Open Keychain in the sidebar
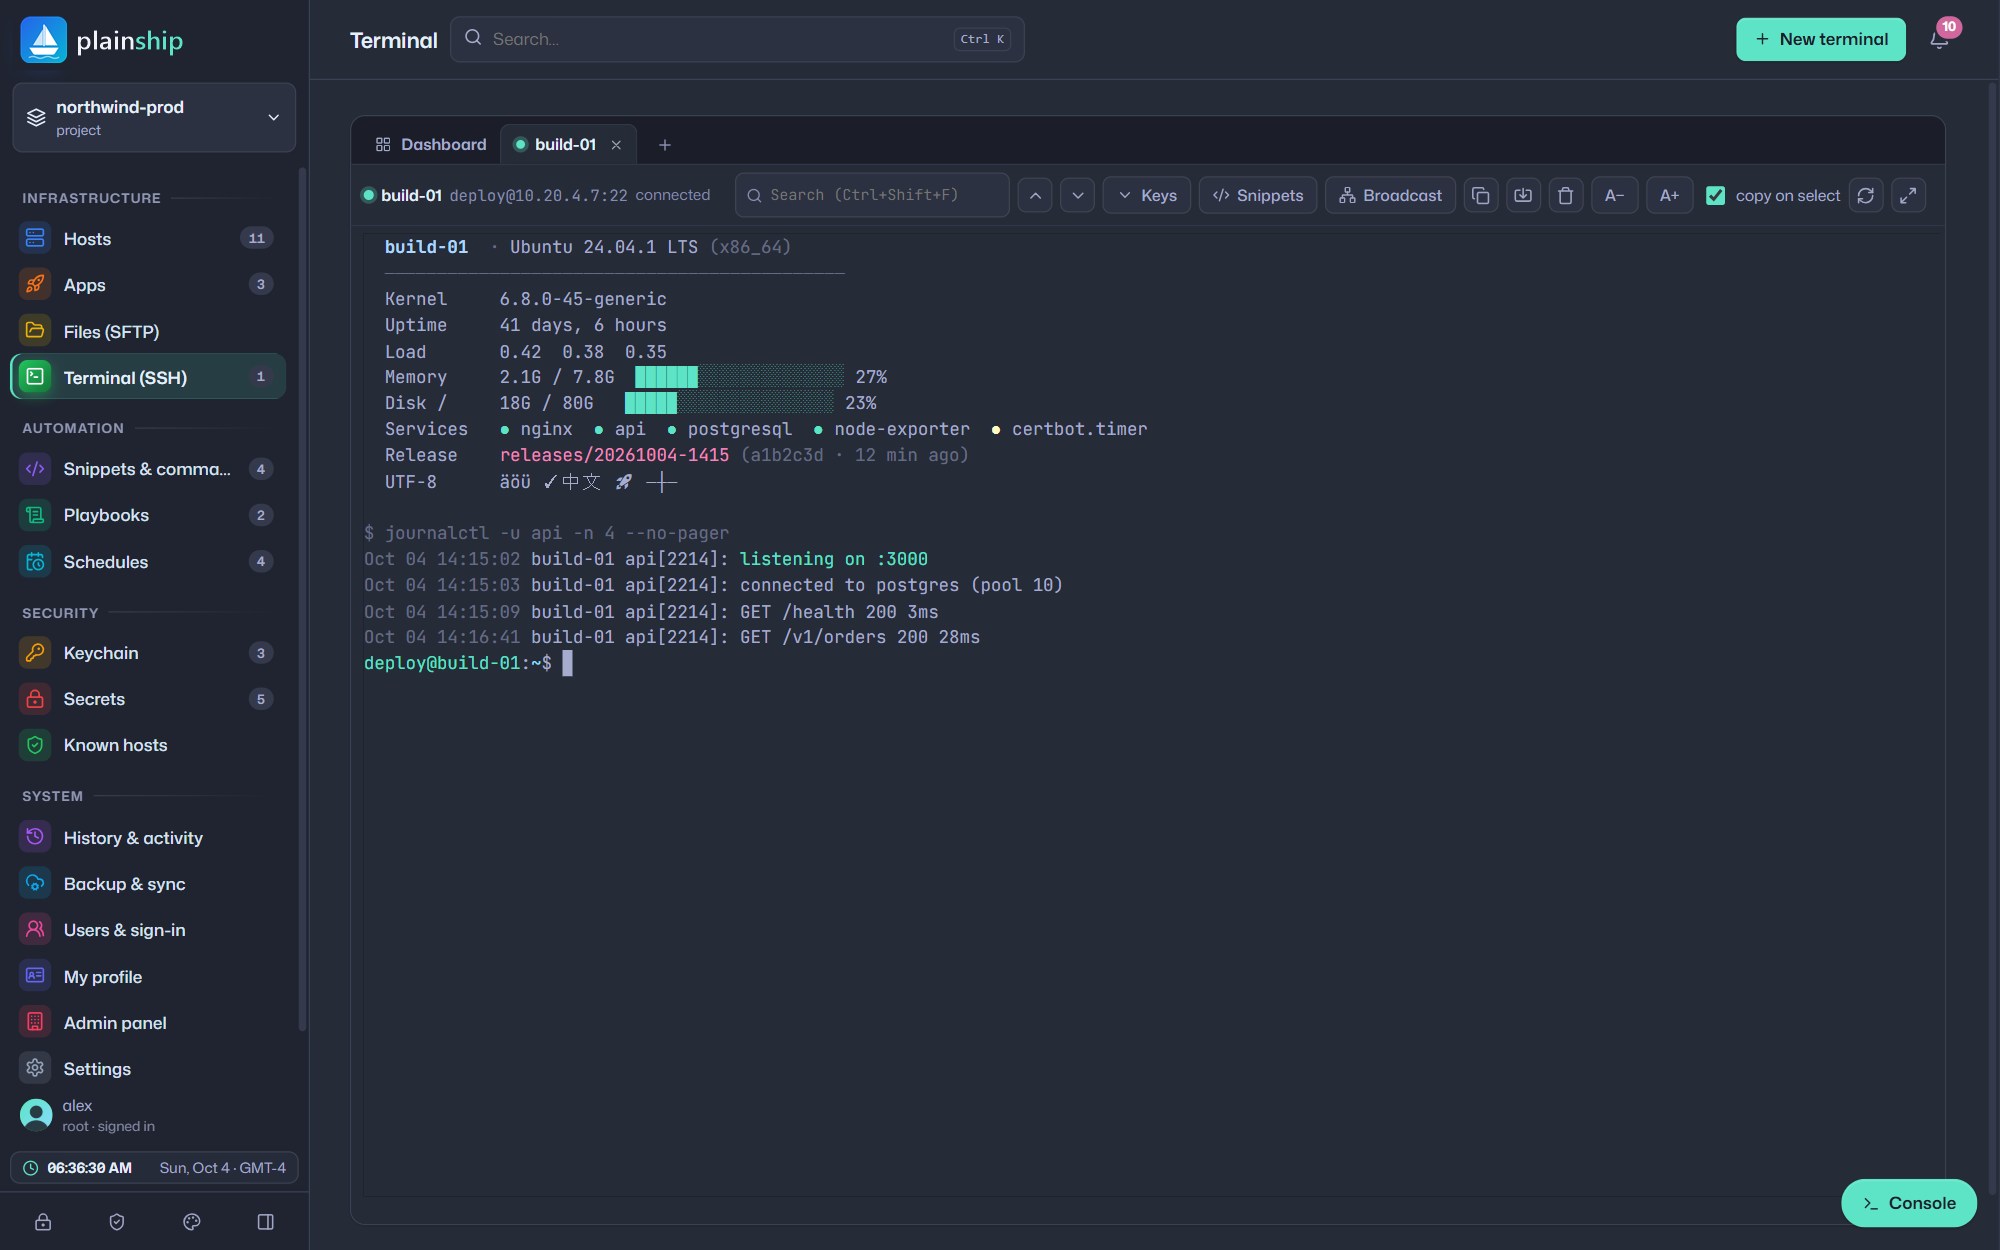Screen dimensions: 2000x1250 coord(148,653)
